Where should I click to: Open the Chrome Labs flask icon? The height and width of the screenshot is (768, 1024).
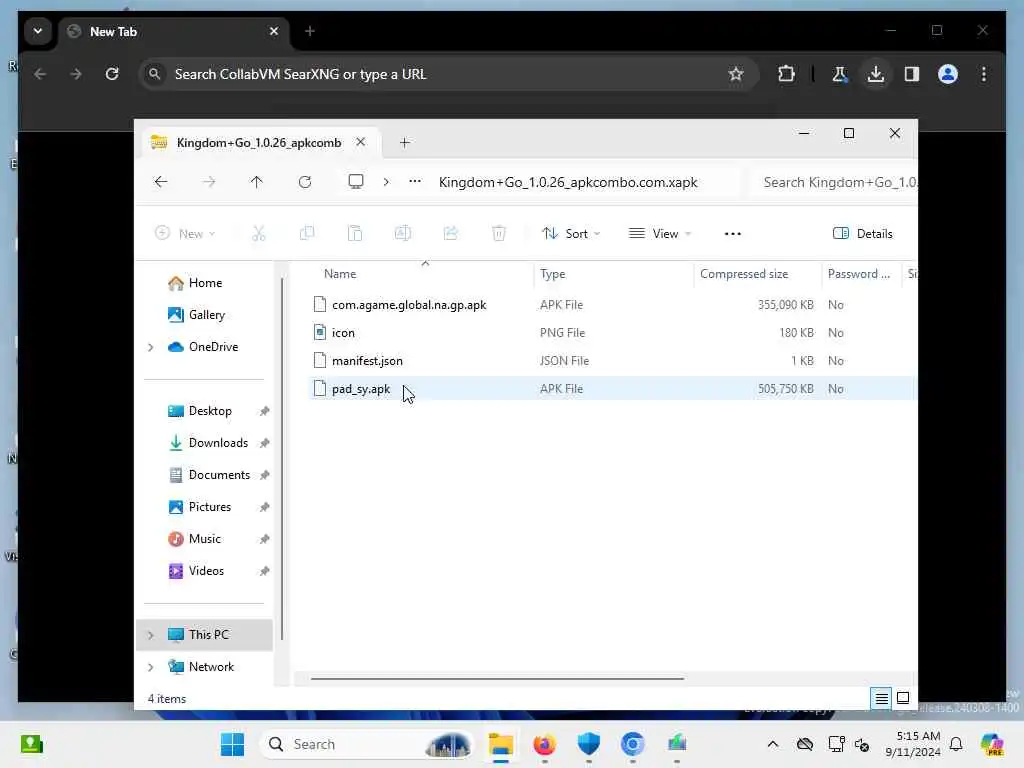839,74
